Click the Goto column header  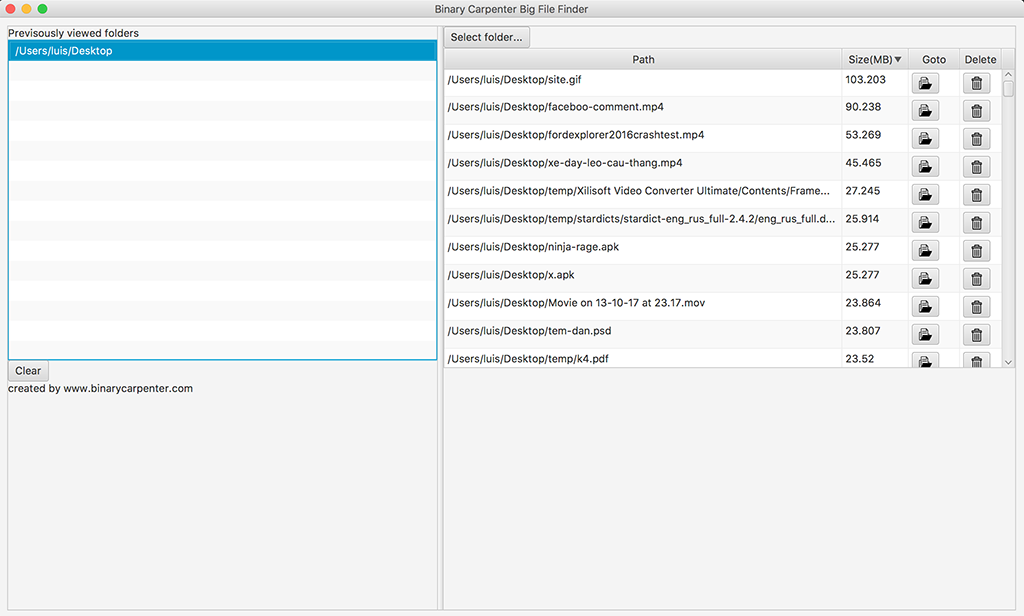click(934, 59)
